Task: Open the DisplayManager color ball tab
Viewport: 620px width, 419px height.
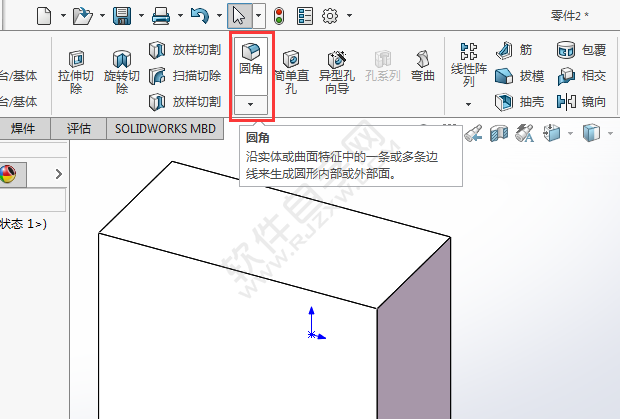Action: click(9, 174)
